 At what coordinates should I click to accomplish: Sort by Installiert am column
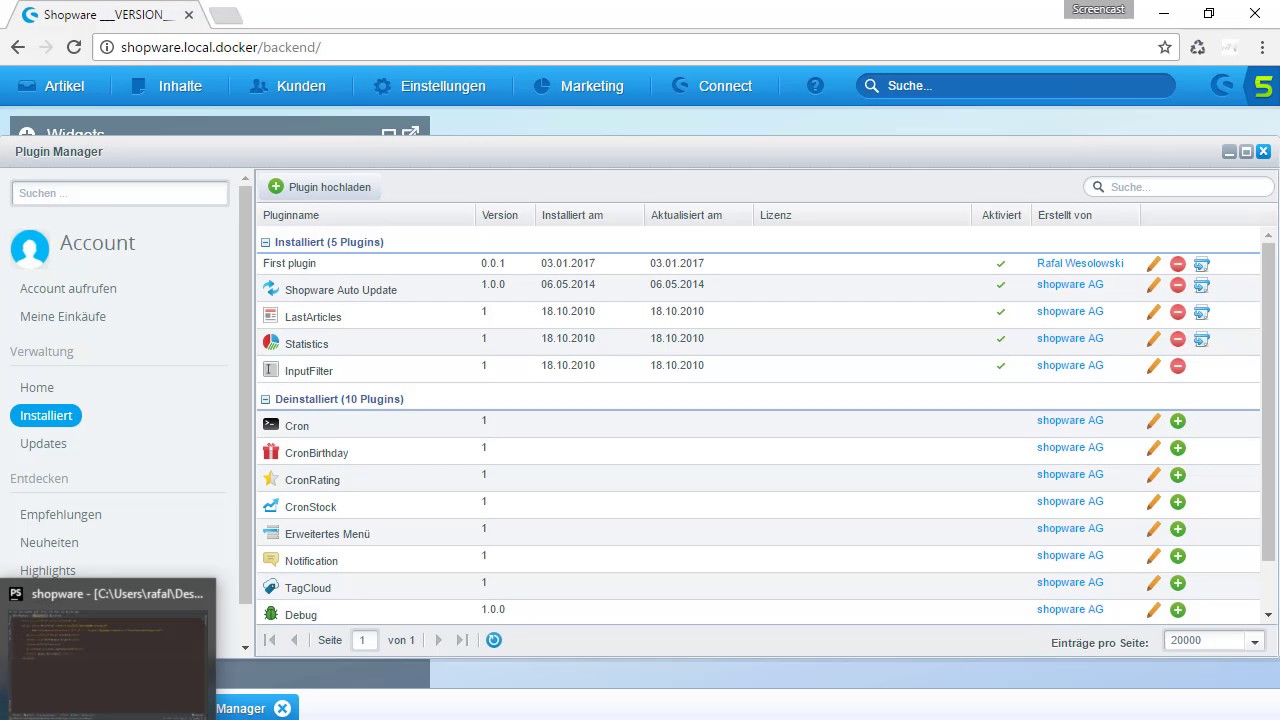(590, 215)
